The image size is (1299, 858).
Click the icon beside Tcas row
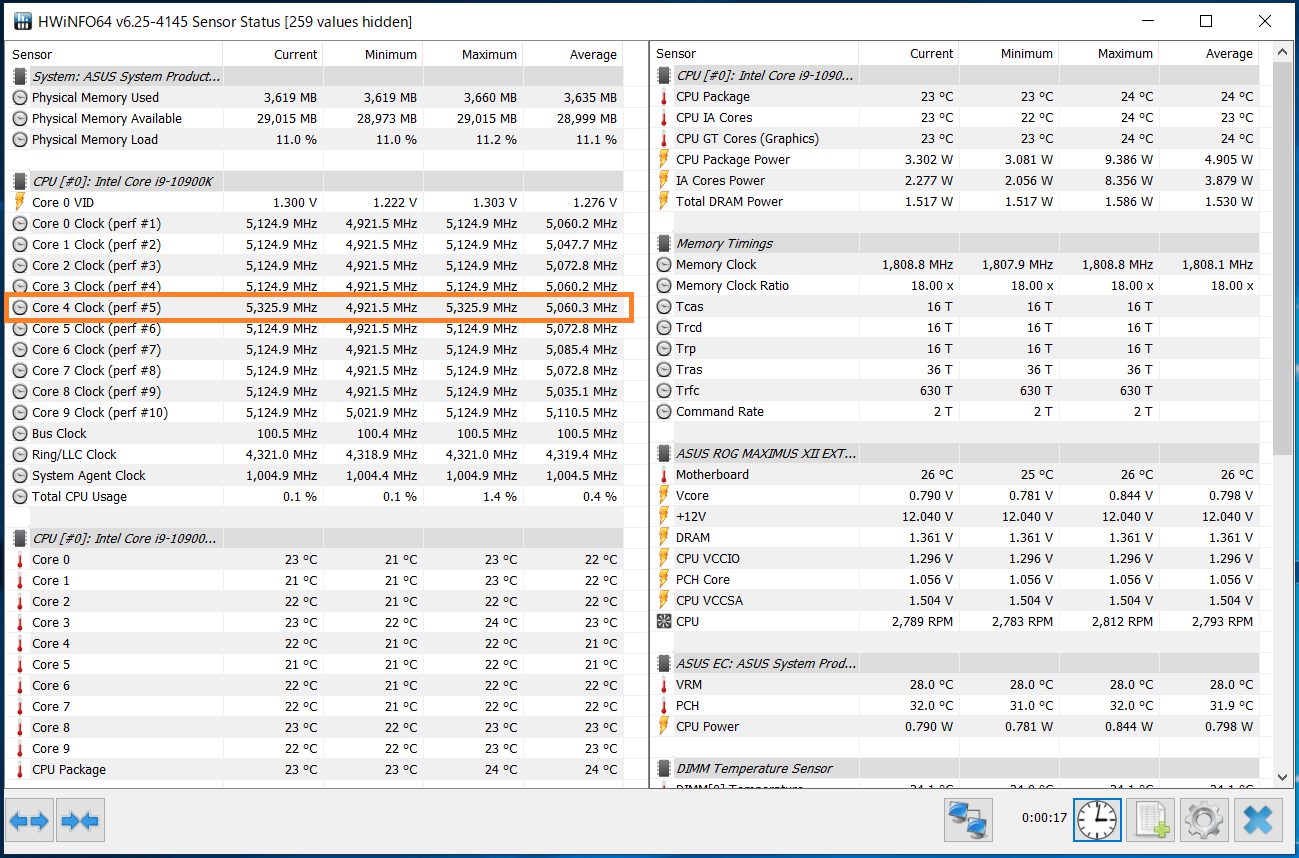pos(664,307)
